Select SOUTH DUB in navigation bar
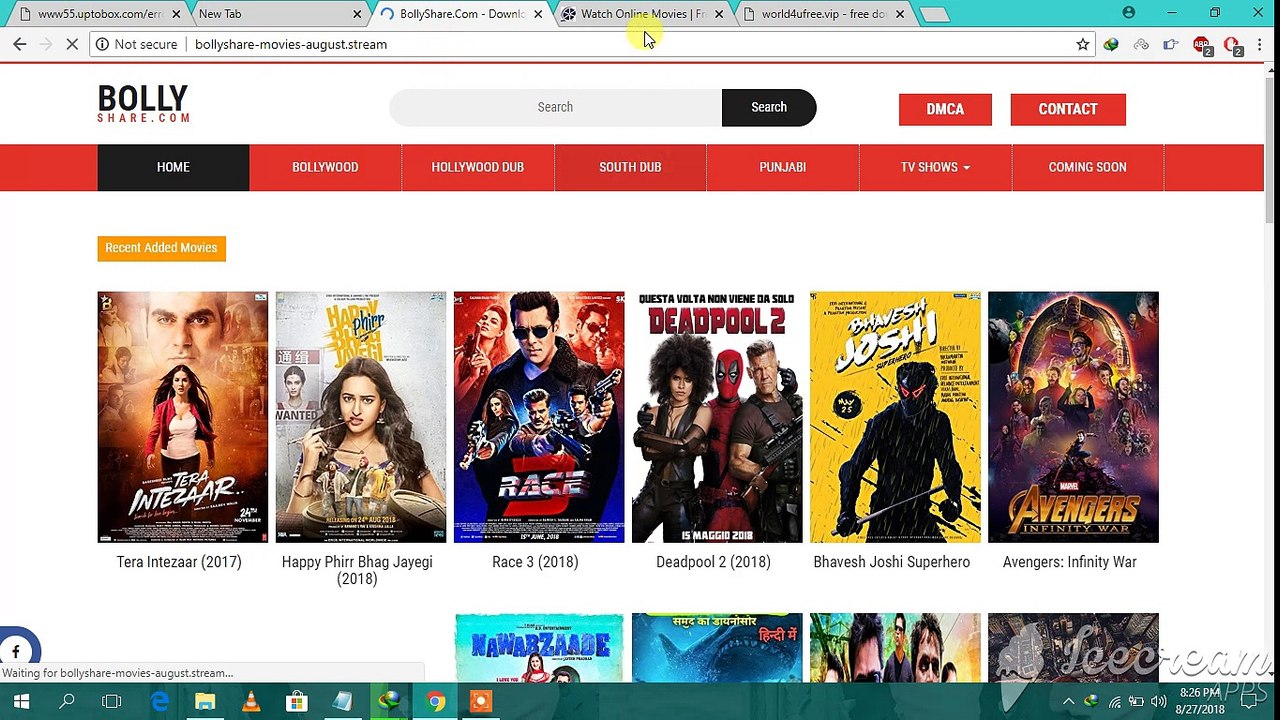The width and height of the screenshot is (1280, 720). [630, 167]
